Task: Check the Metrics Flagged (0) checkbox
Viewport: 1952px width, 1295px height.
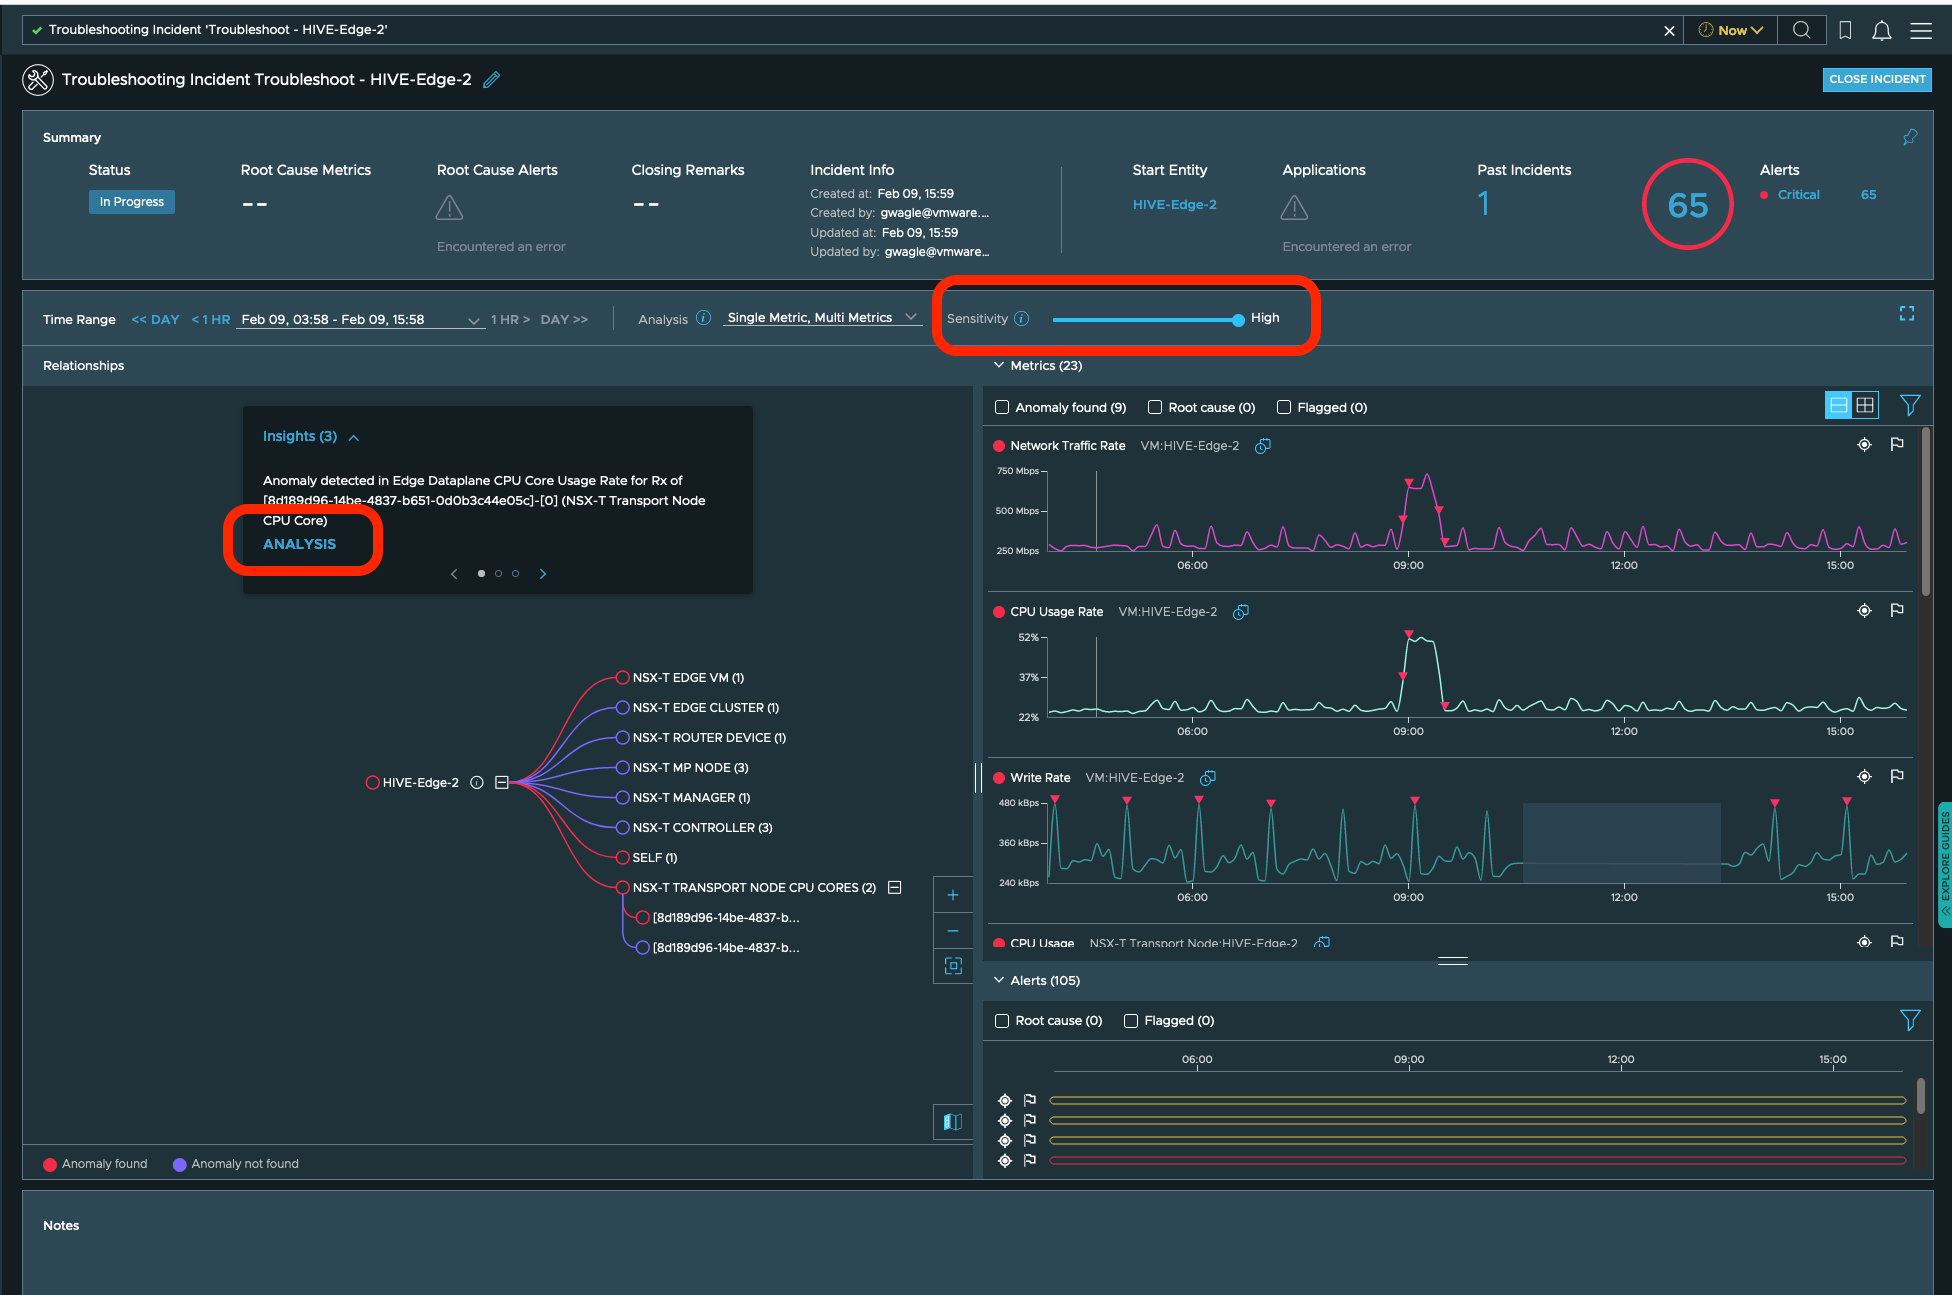Action: coord(1284,407)
